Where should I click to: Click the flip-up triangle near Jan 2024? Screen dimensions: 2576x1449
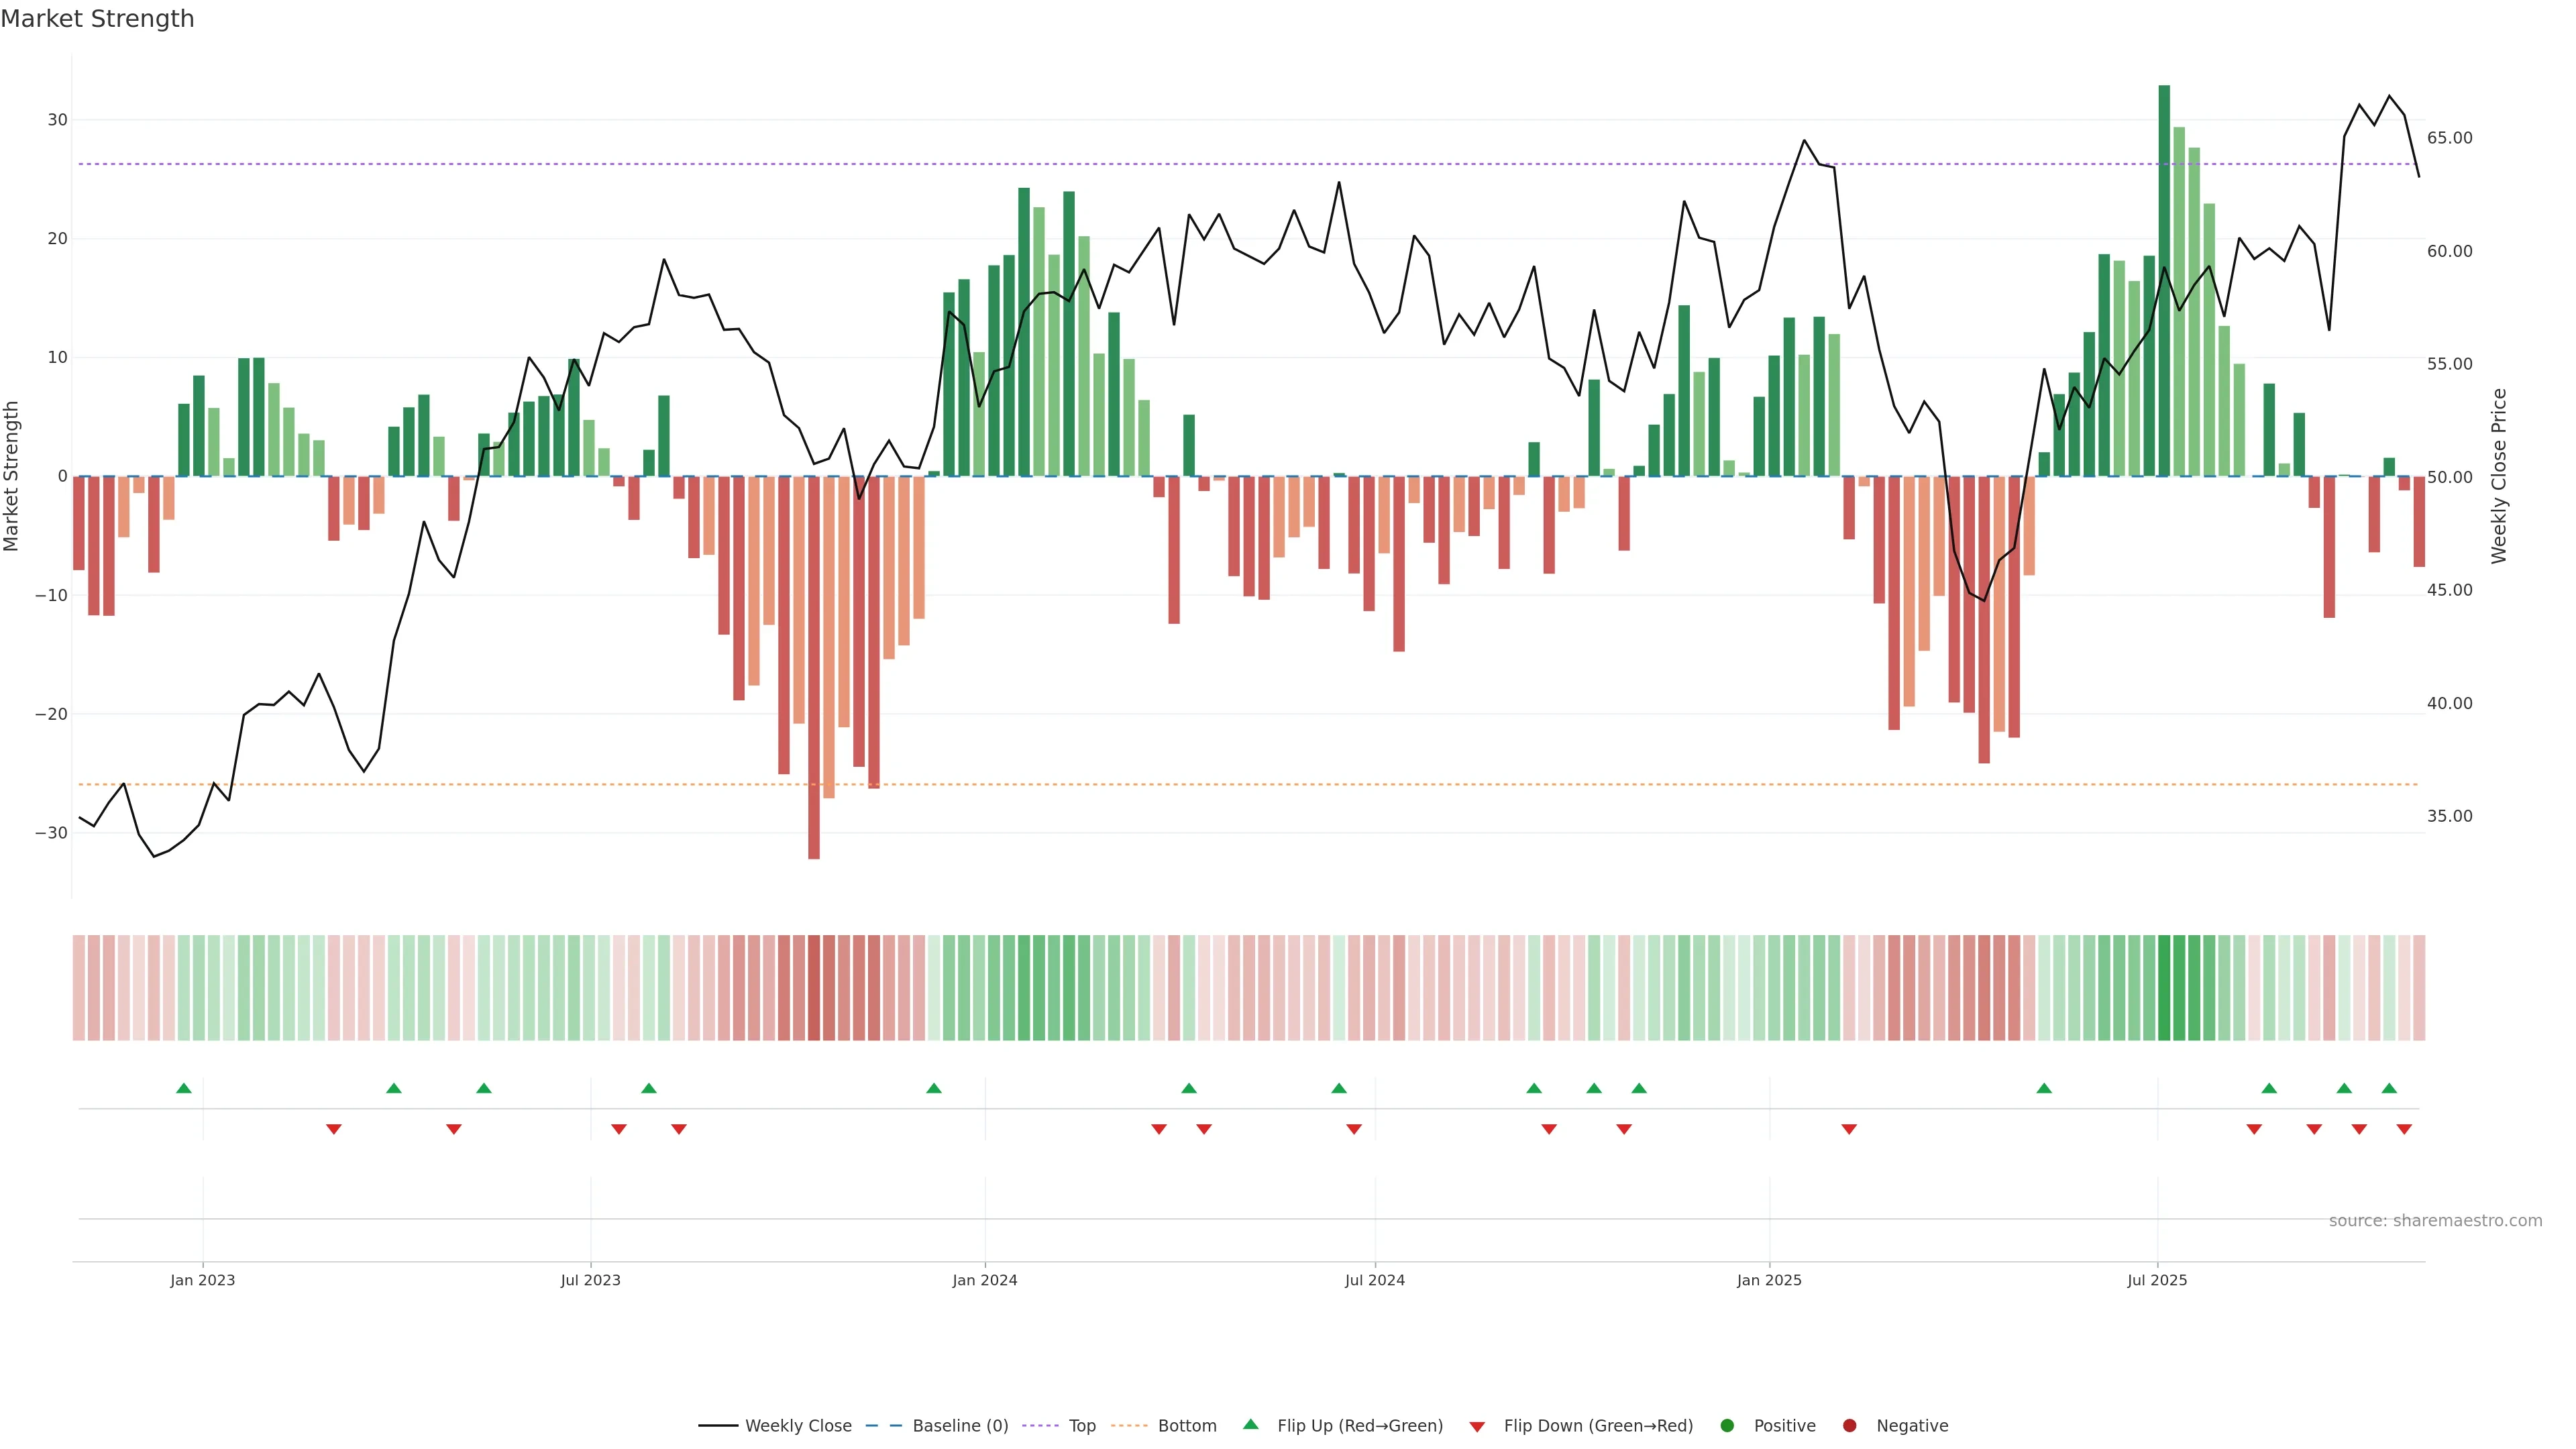[934, 1088]
